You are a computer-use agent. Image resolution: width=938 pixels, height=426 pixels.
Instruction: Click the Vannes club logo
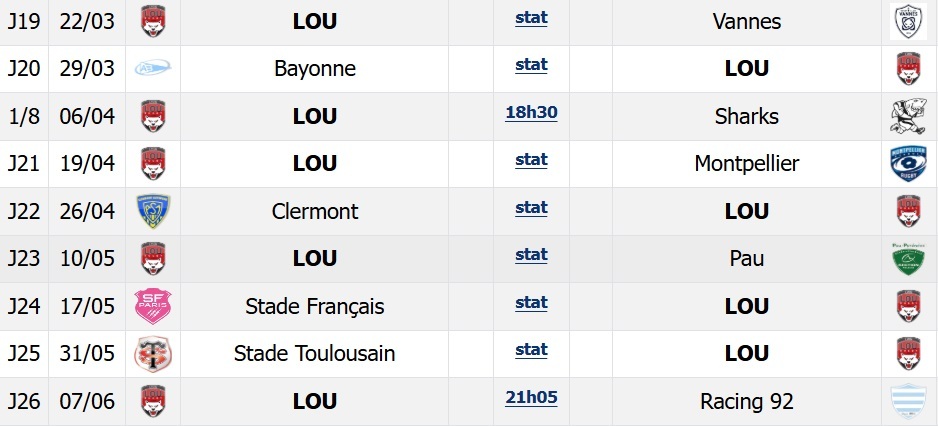908,22
